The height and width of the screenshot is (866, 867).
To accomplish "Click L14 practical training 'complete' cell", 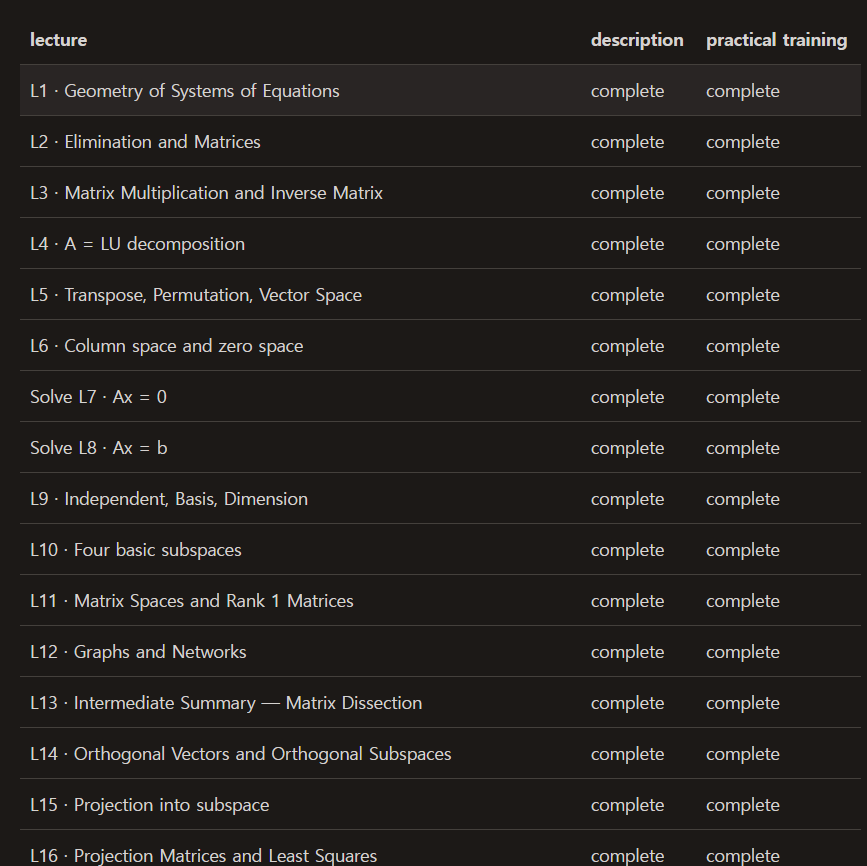I will click(x=743, y=753).
